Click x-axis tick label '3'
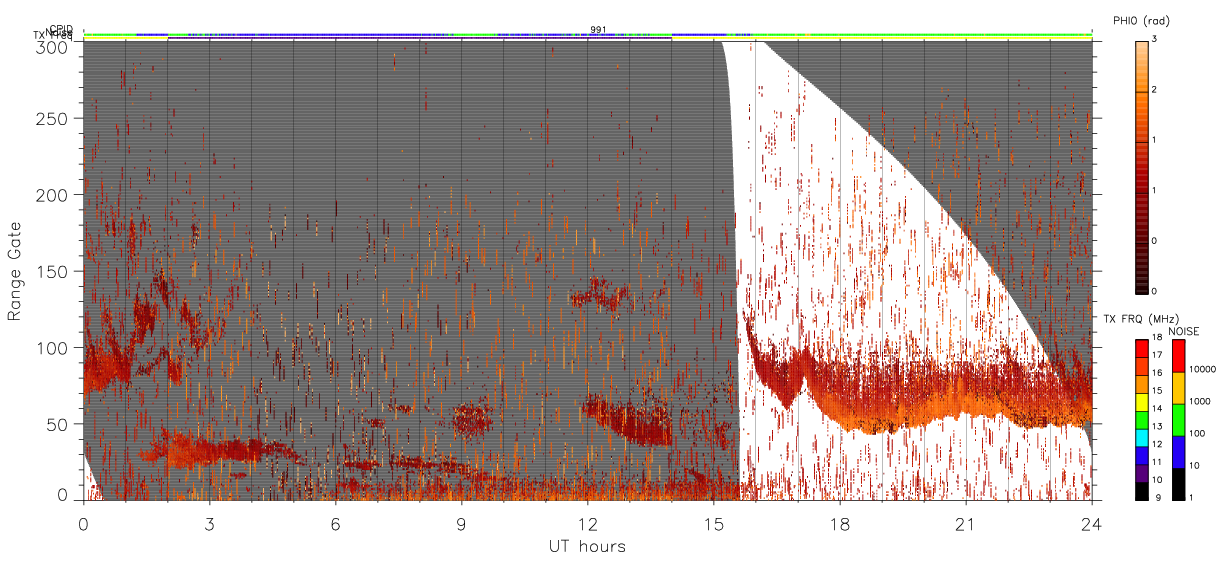The image size is (1228, 567). (x=209, y=523)
